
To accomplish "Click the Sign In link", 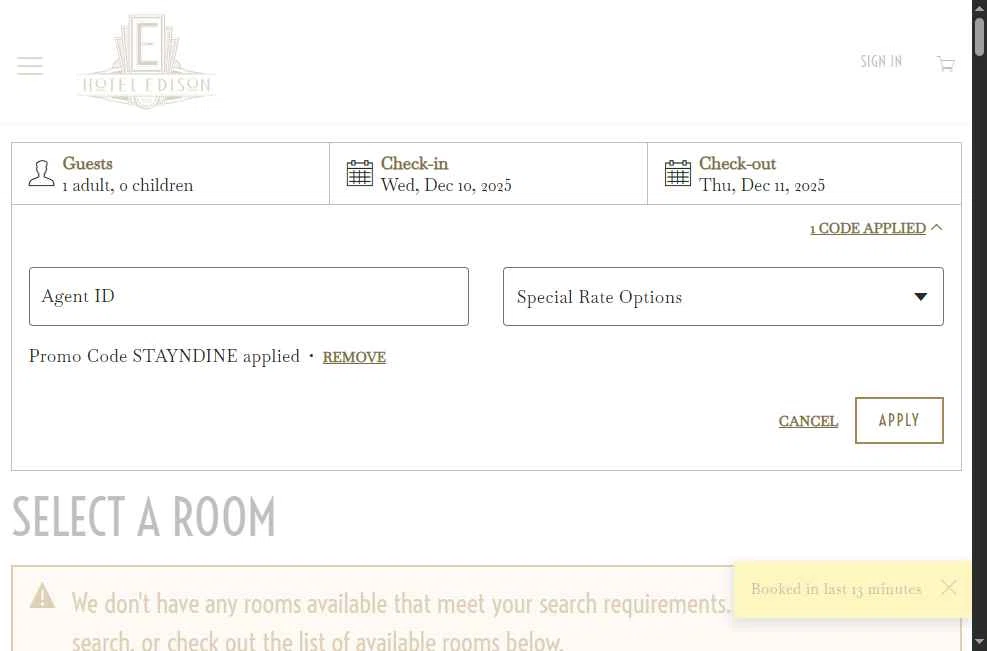I will 881,62.
